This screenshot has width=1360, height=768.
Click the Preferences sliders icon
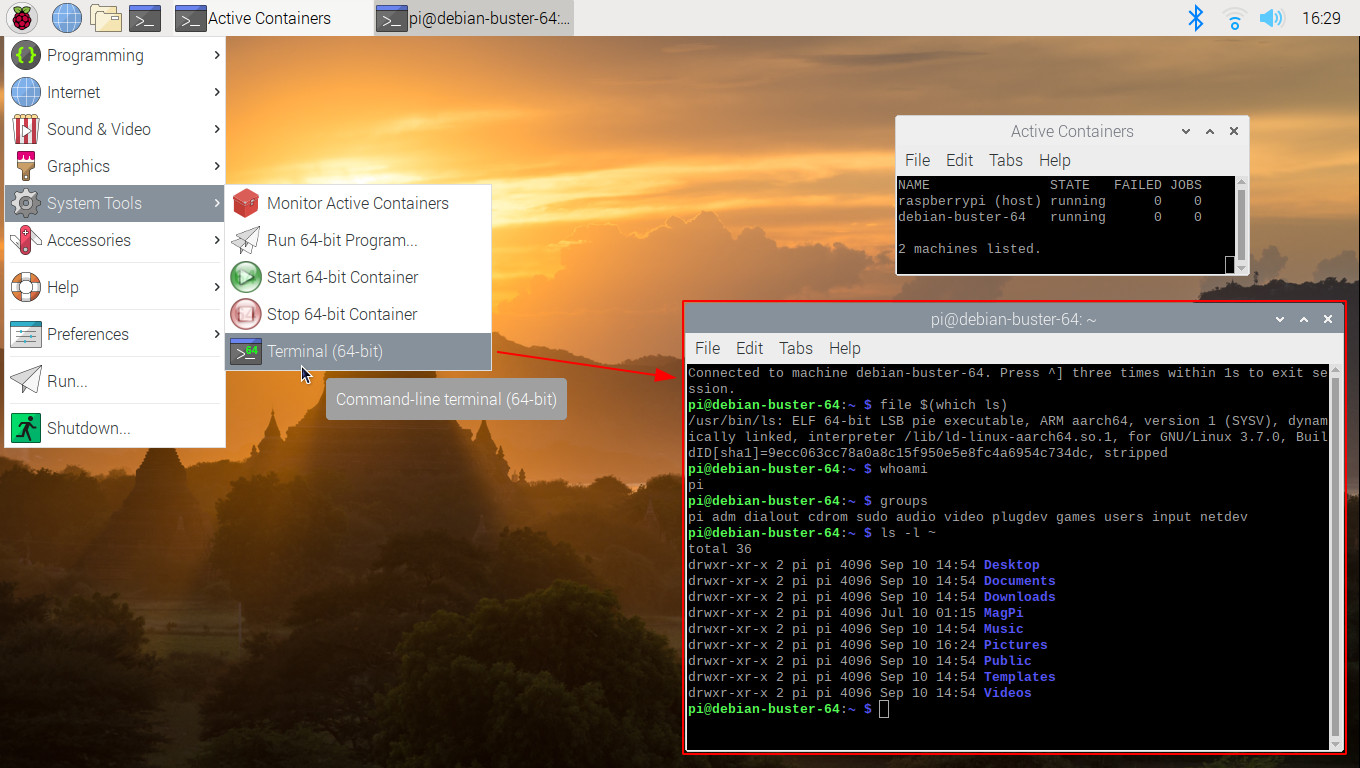pos(26,334)
